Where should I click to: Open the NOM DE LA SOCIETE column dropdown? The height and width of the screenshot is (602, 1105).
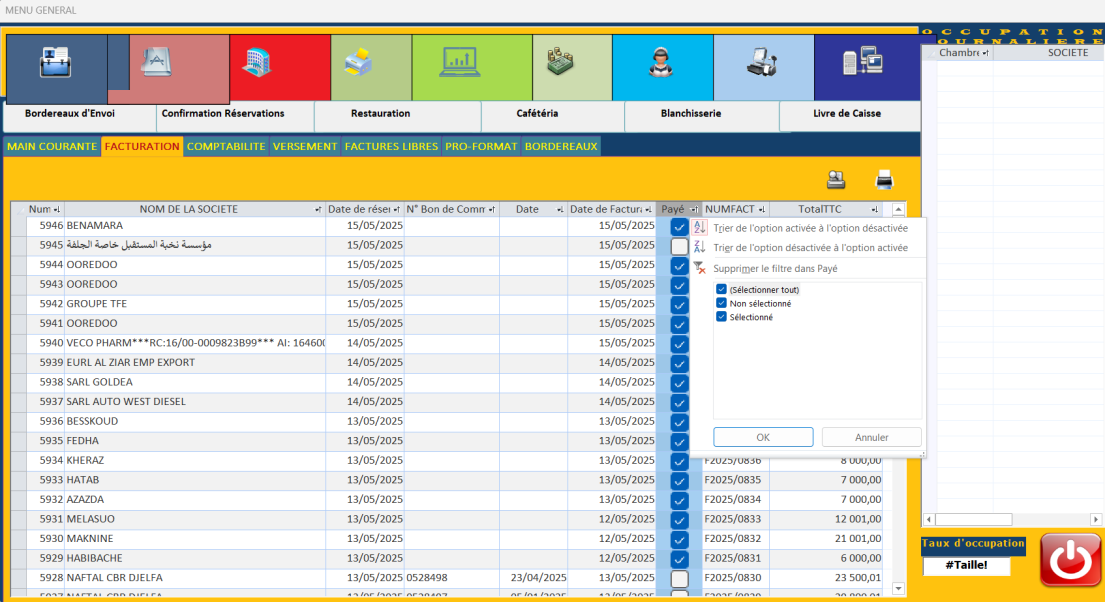318,210
